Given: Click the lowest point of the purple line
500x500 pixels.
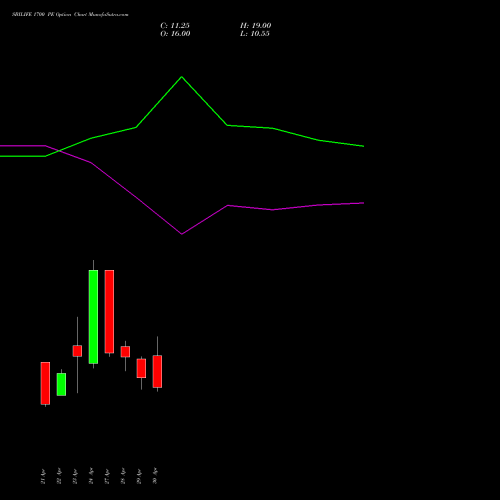Looking at the screenshot, I should point(182,234).
